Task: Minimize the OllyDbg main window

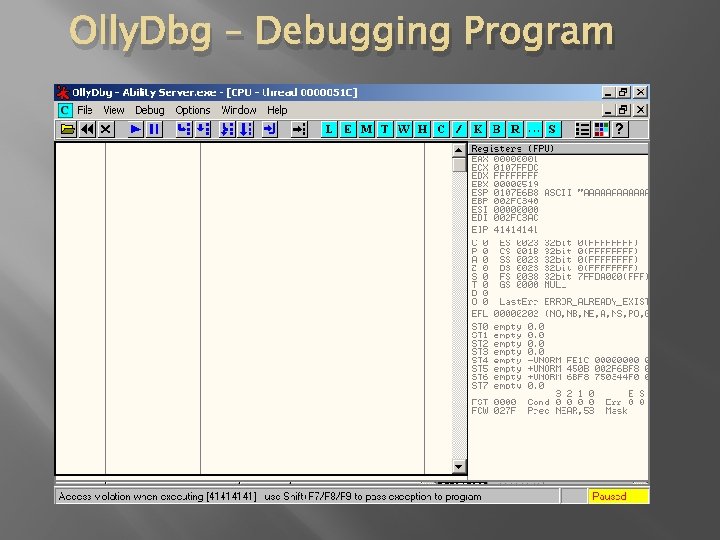Action: [x=608, y=92]
